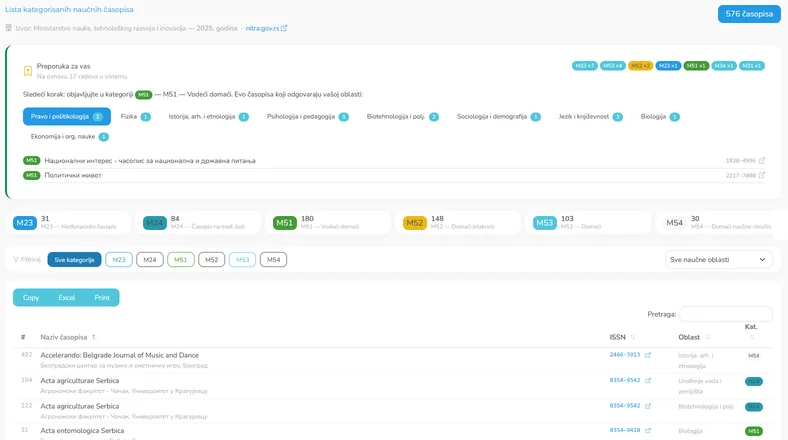Viewport: 788px width, 440px height.
Task: Sort table by Oblast column
Action: coord(694,337)
